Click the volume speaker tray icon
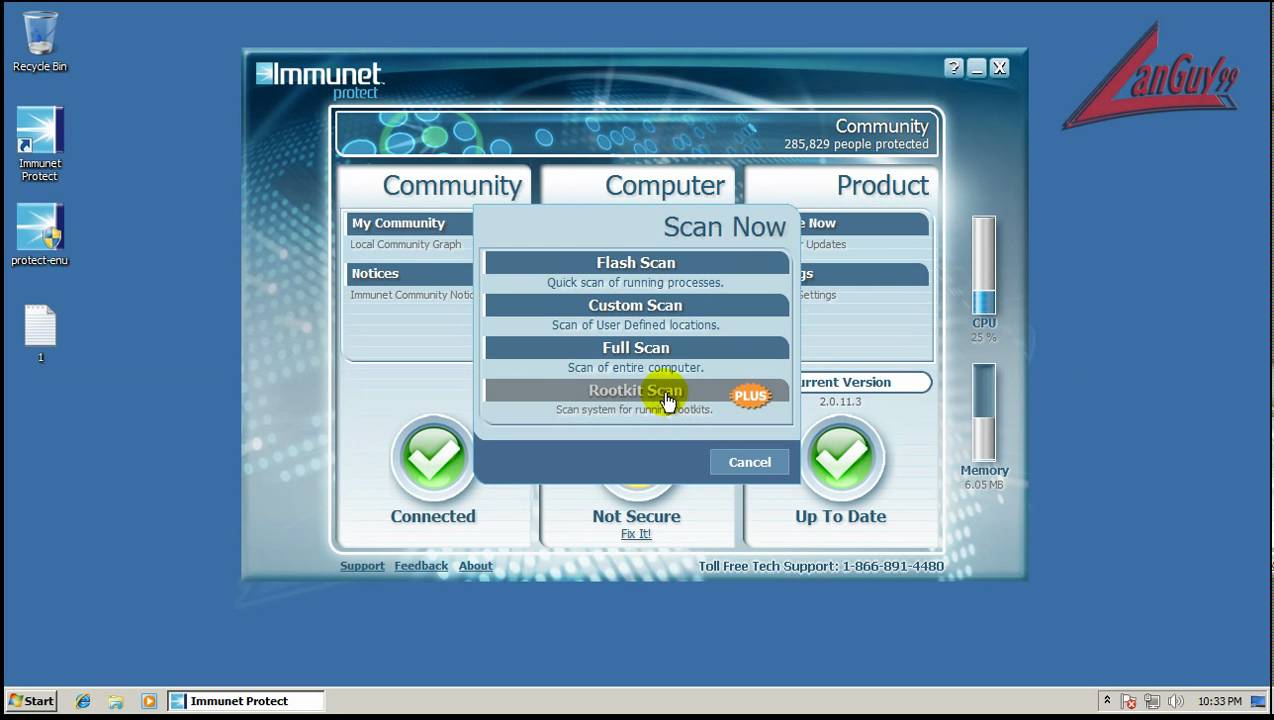Image resolution: width=1274 pixels, height=720 pixels. point(1176,701)
